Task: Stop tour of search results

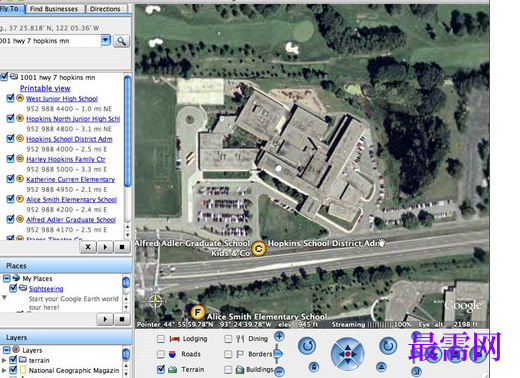Action: coord(122,247)
